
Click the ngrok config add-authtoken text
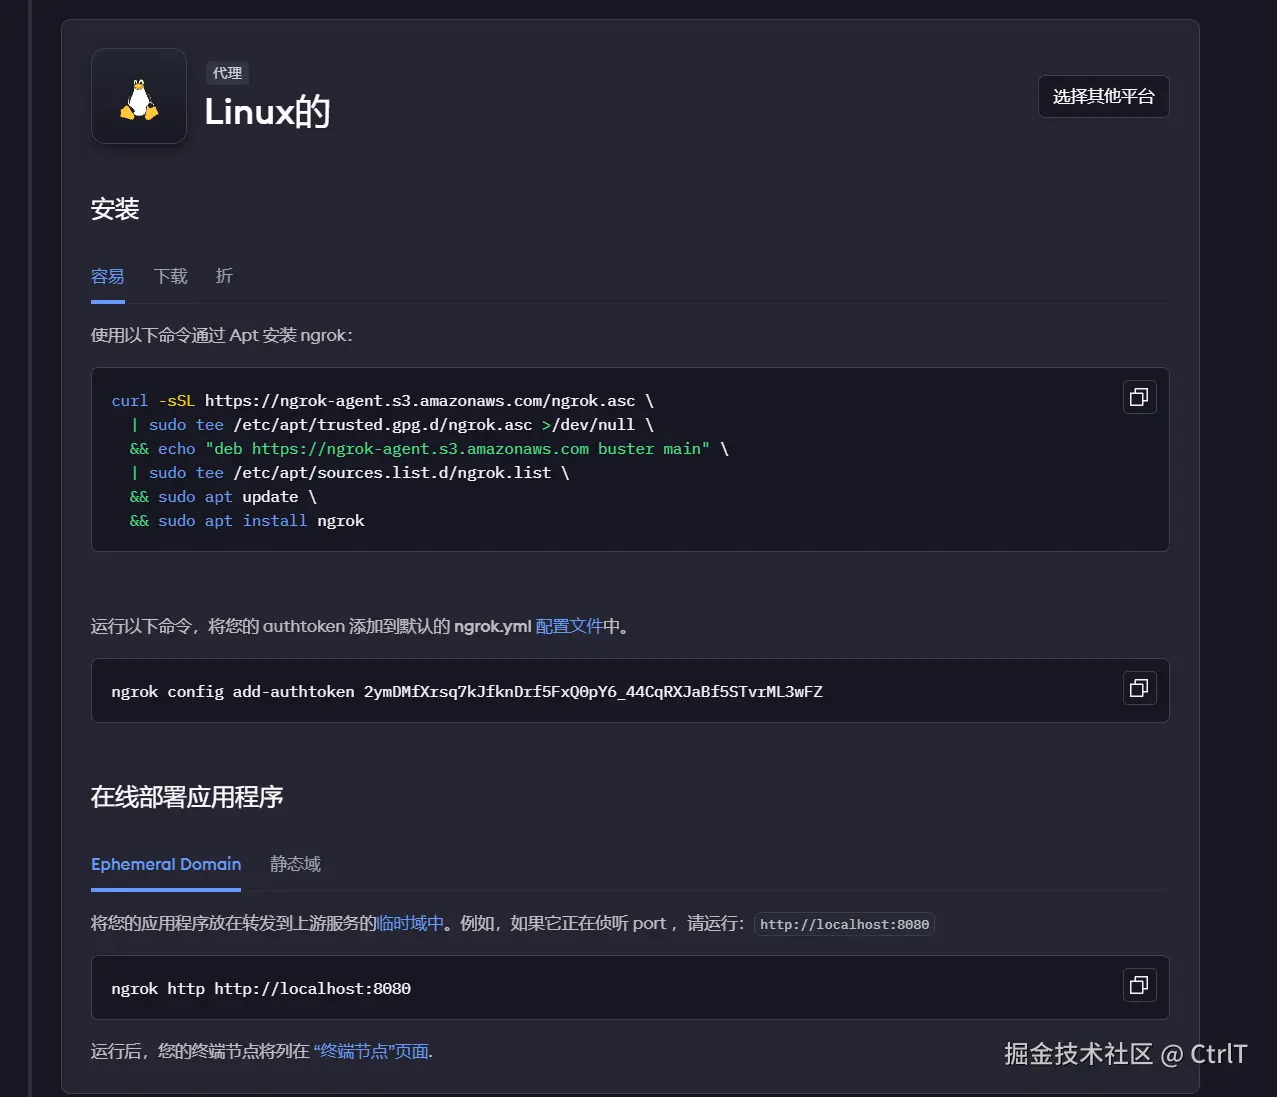[x=467, y=692]
